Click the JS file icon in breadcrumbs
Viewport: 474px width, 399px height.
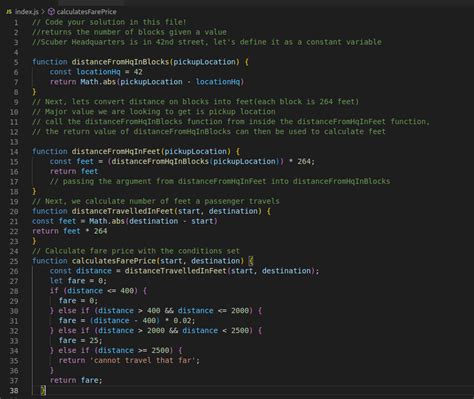9,12
